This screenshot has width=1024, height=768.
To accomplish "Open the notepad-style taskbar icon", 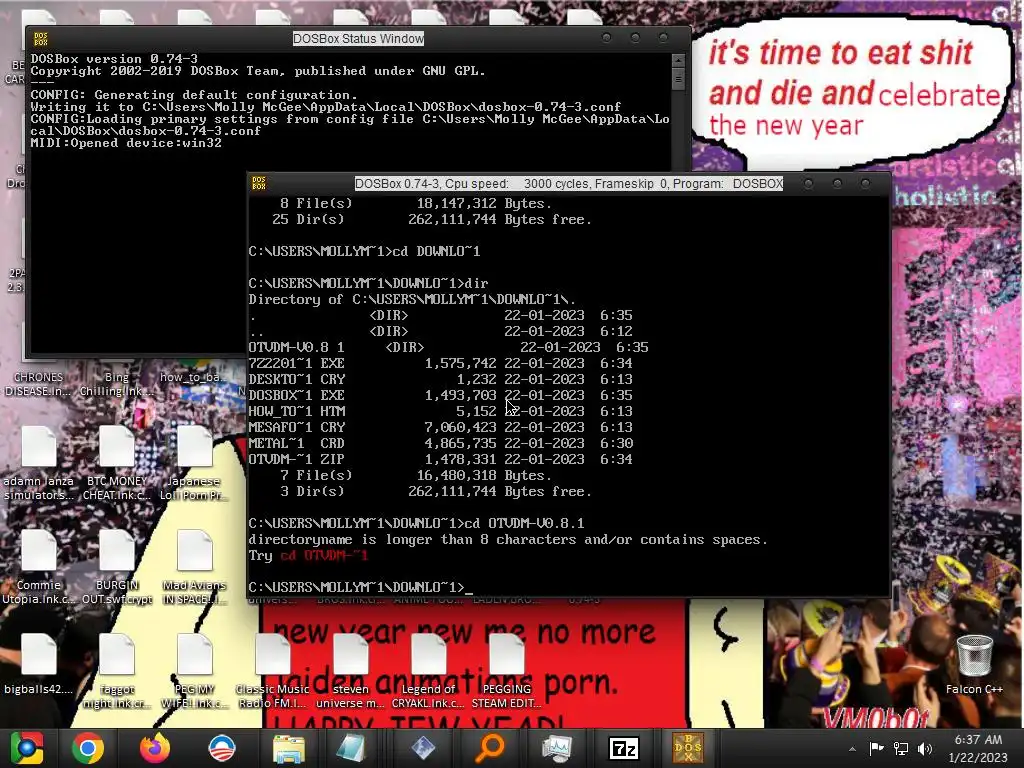I will pyautogui.click(x=351, y=748).
